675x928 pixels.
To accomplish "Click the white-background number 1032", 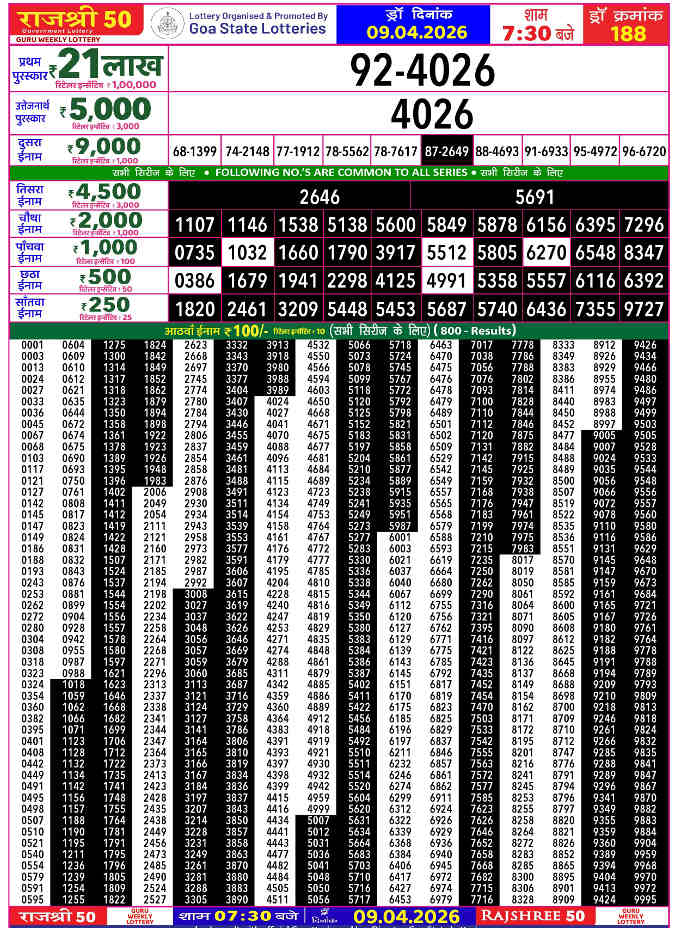I will click(x=247, y=253).
